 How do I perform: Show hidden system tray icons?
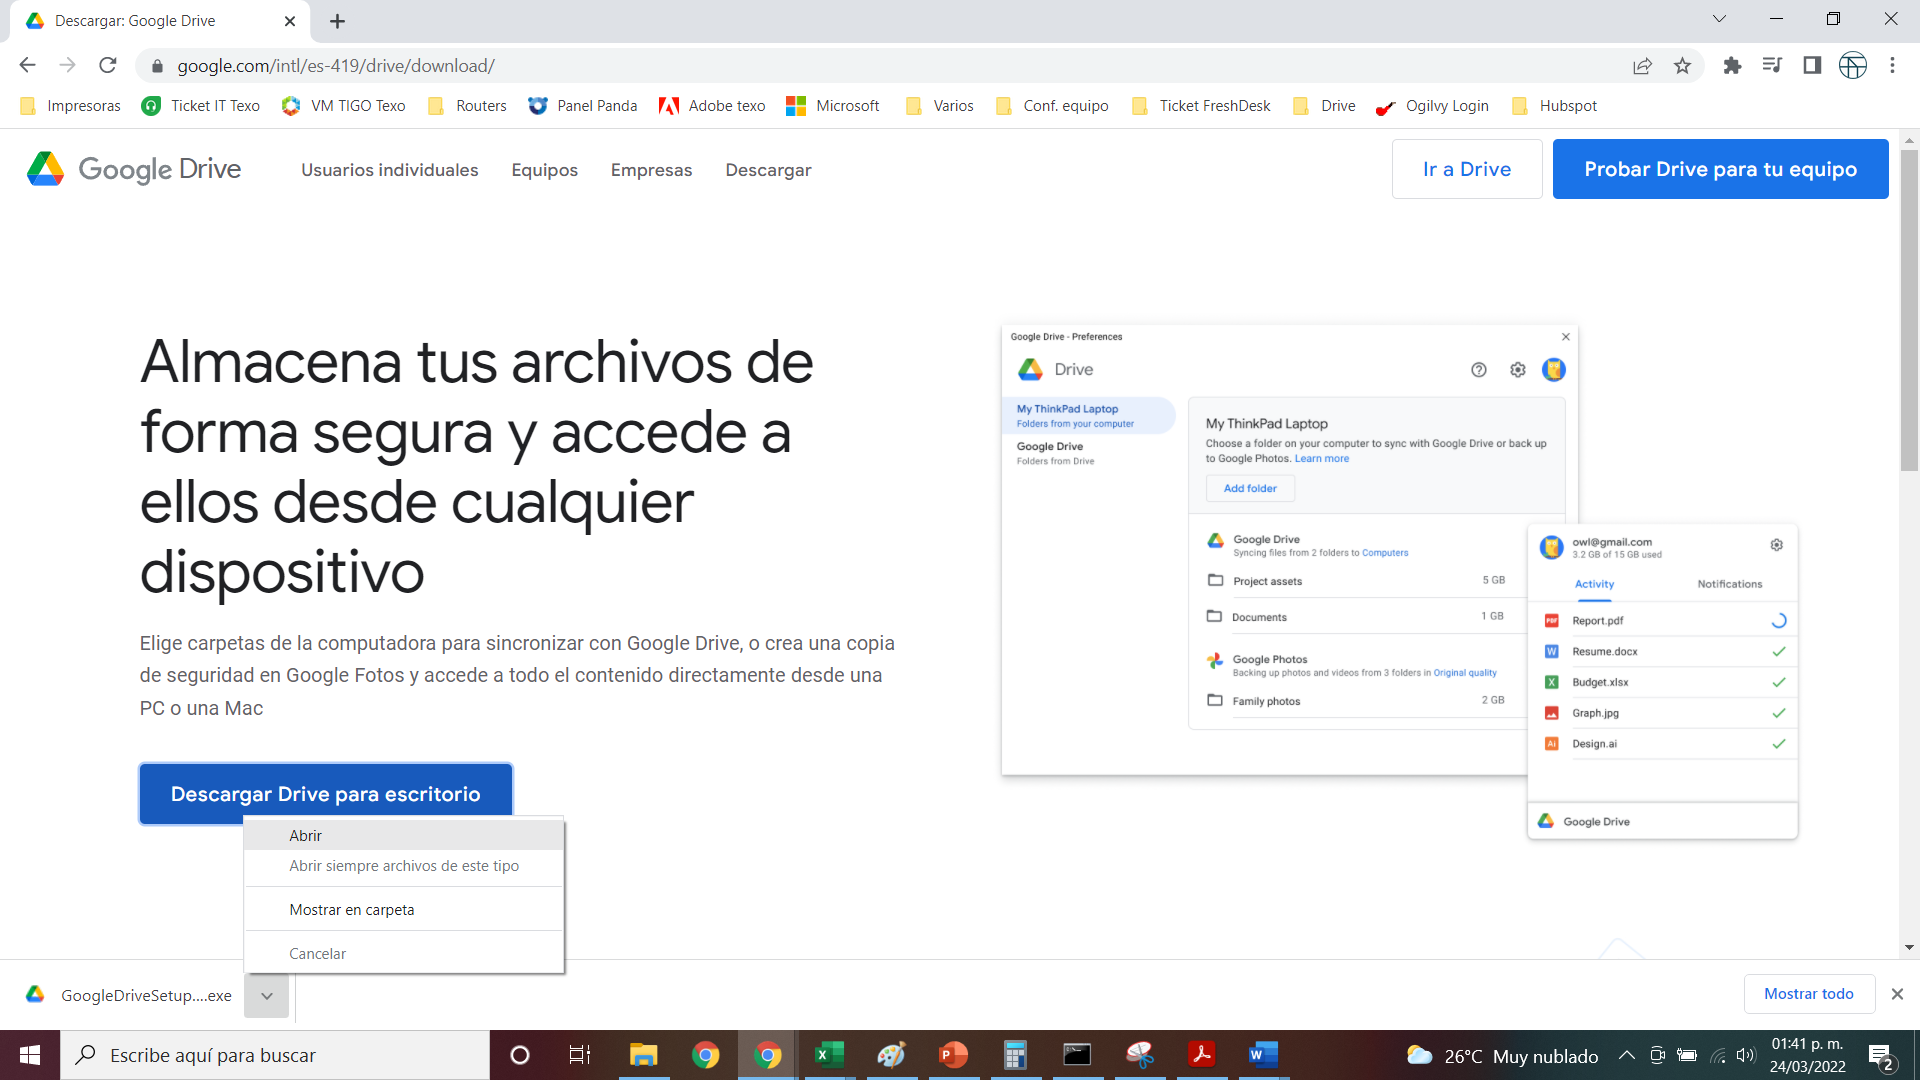tap(1626, 1055)
